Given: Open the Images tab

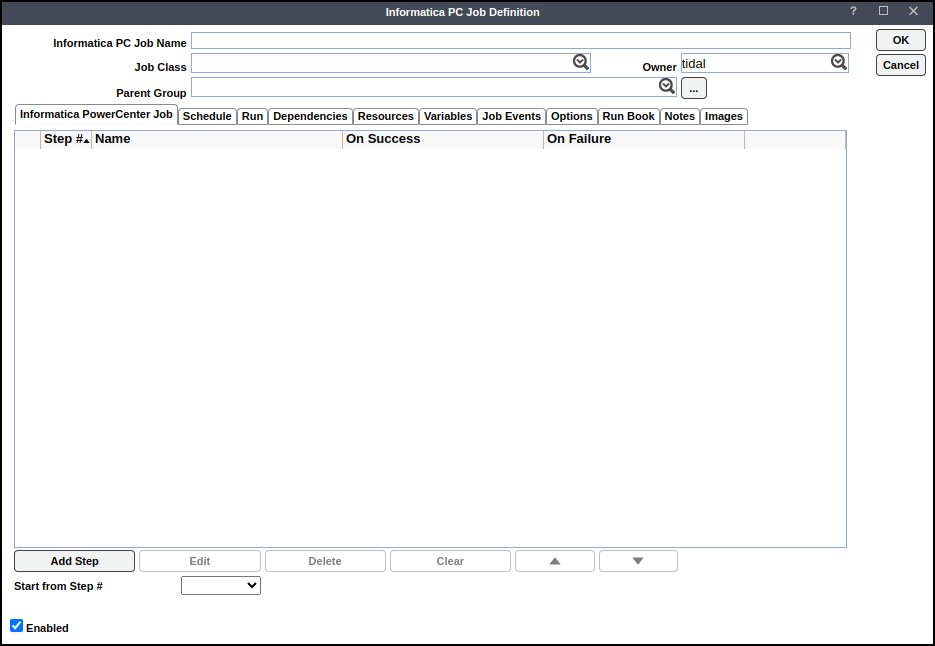Looking at the screenshot, I should tap(724, 116).
